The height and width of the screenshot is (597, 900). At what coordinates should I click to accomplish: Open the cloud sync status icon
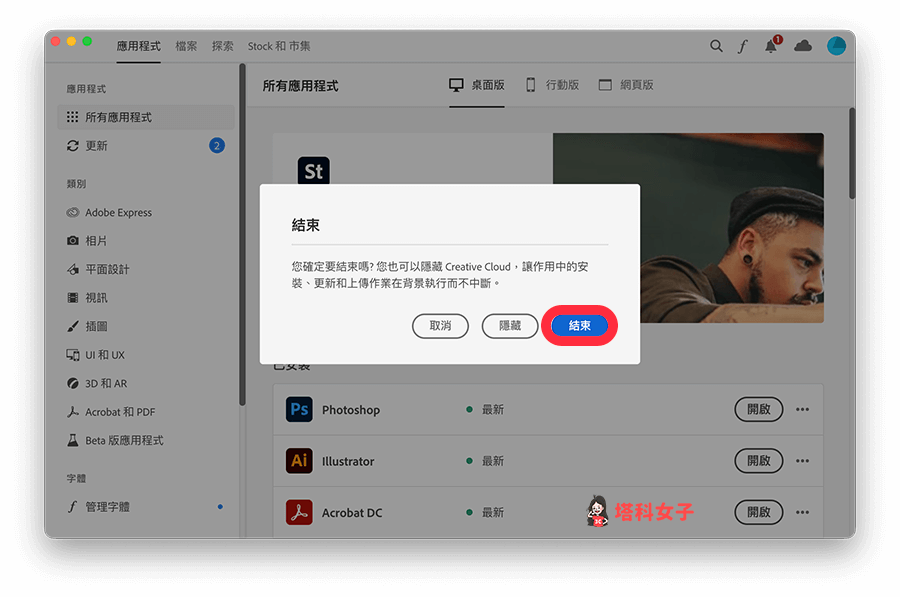(802, 46)
